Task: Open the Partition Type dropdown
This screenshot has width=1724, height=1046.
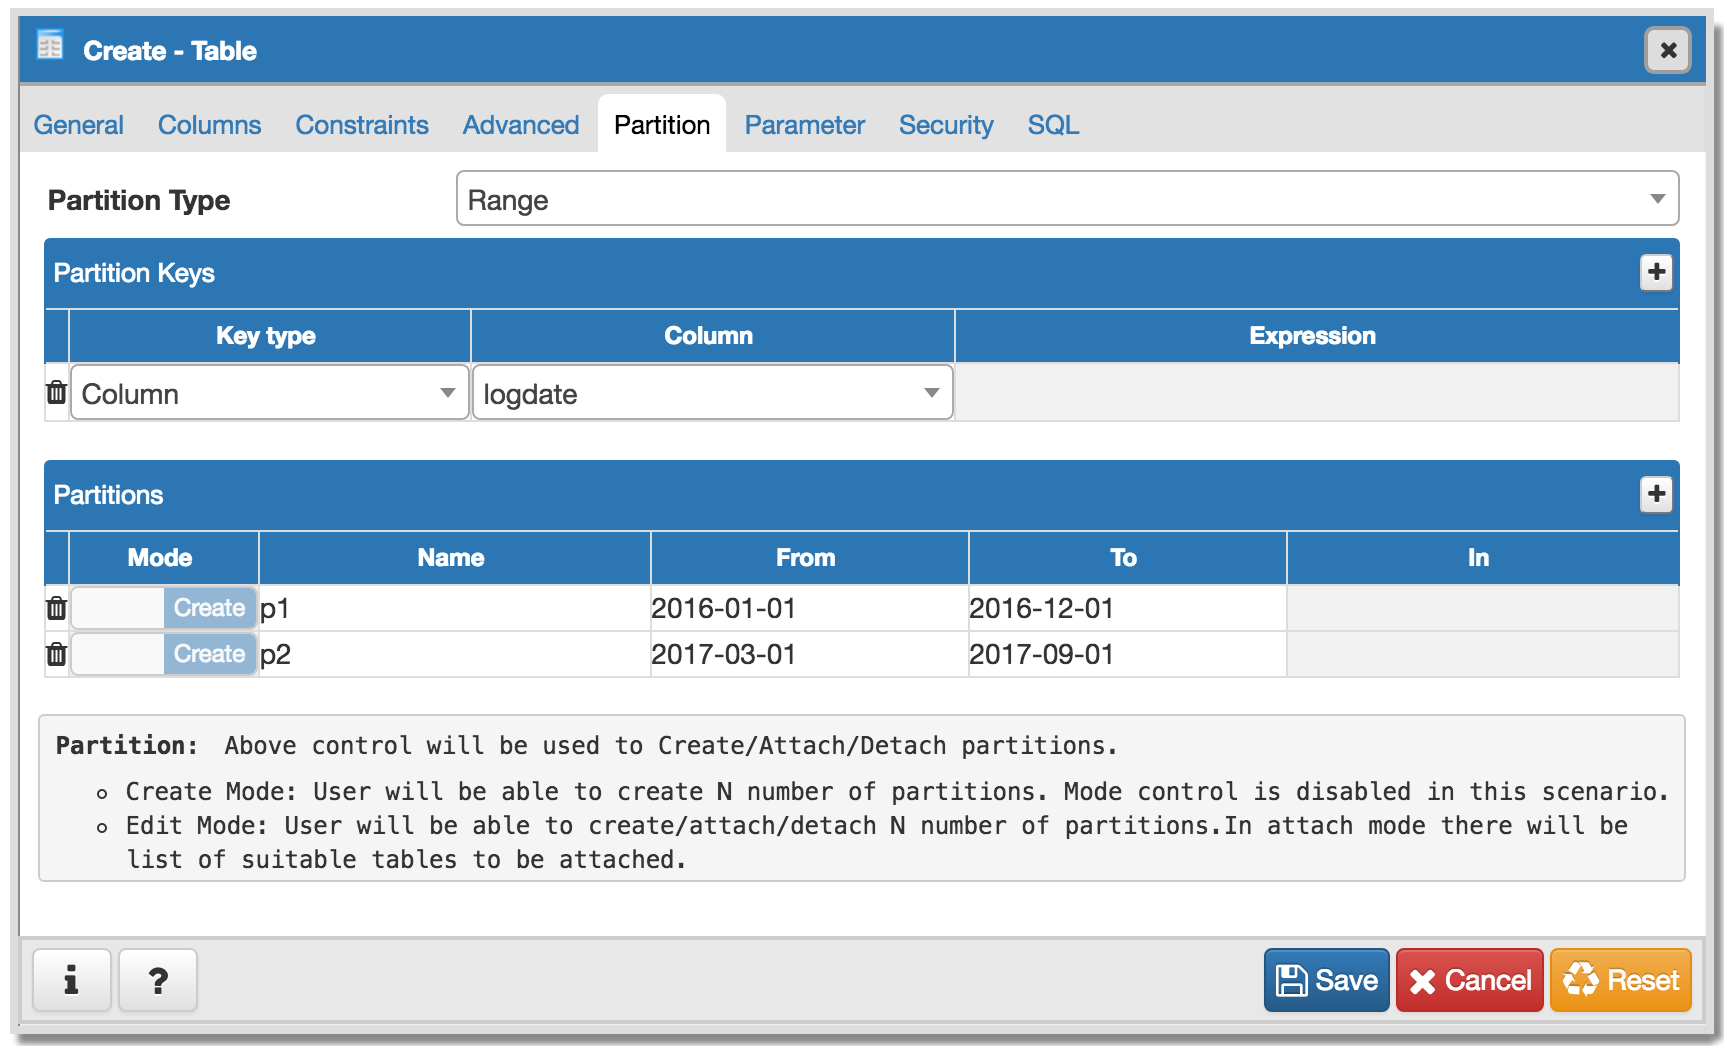Action: pos(1066,199)
